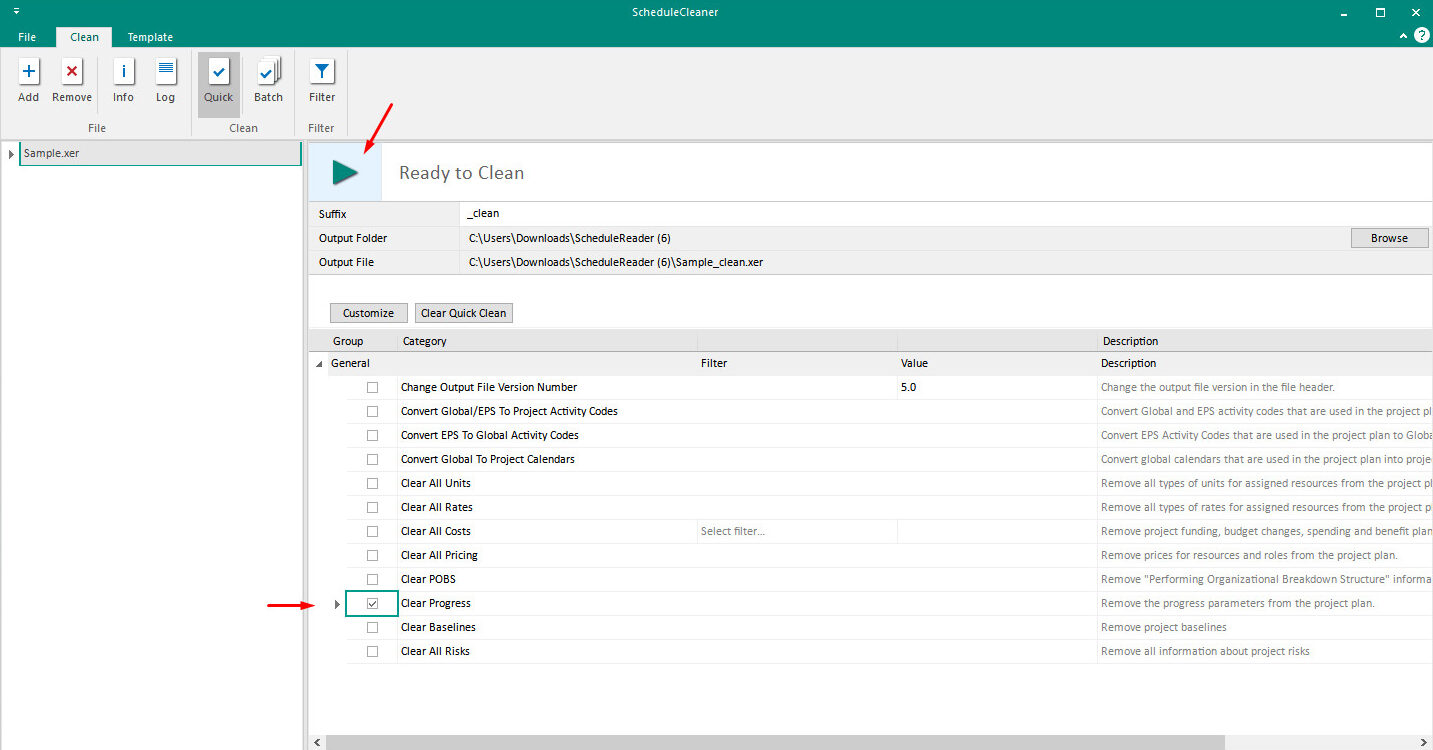Check Convert Global To Project Calendars
The image size is (1433, 750).
click(372, 459)
